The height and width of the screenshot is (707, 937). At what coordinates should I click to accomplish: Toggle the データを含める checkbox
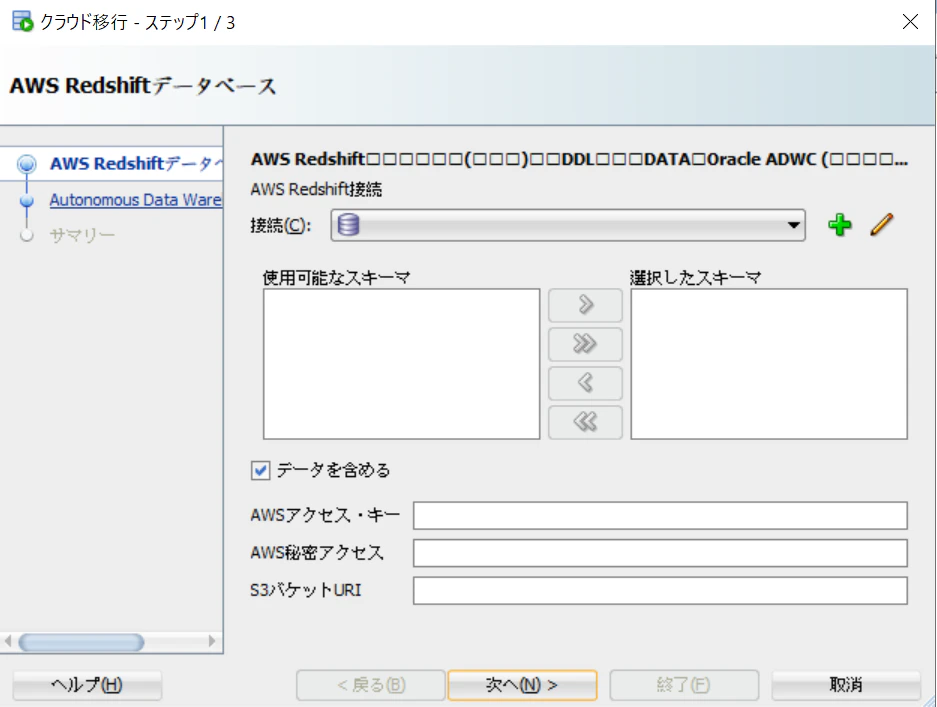pos(261,470)
